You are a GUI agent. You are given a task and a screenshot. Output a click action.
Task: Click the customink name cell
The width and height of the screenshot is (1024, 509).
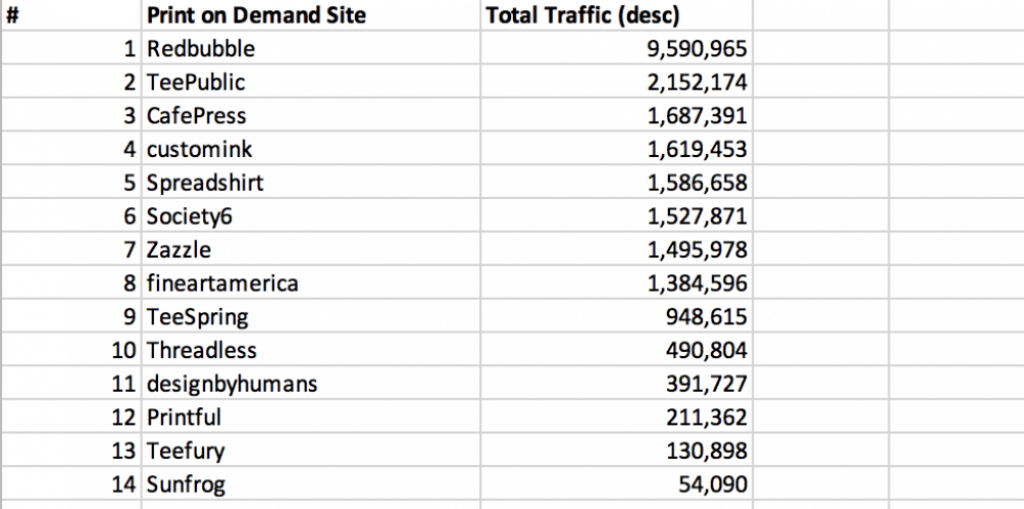click(311, 149)
